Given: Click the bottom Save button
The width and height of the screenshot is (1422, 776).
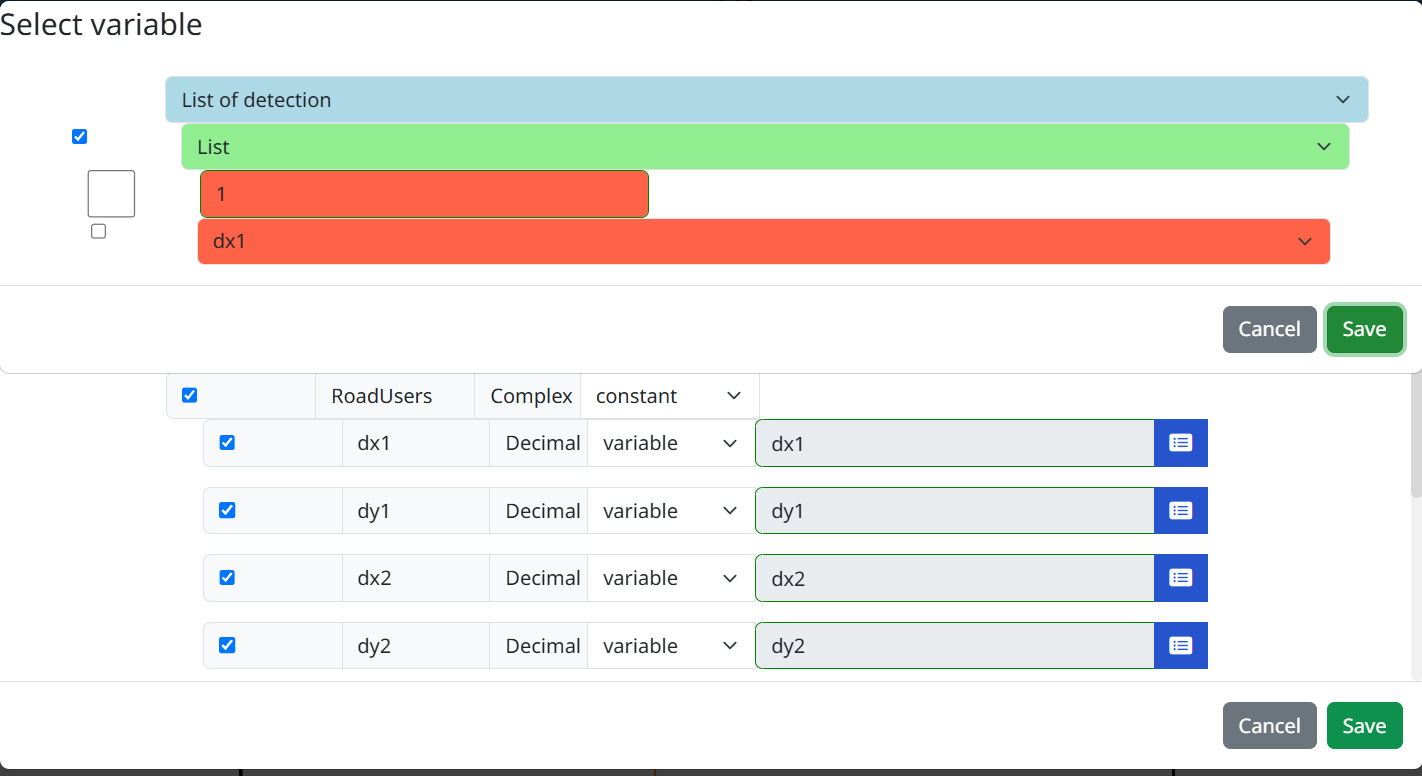Looking at the screenshot, I should pyautogui.click(x=1364, y=726).
